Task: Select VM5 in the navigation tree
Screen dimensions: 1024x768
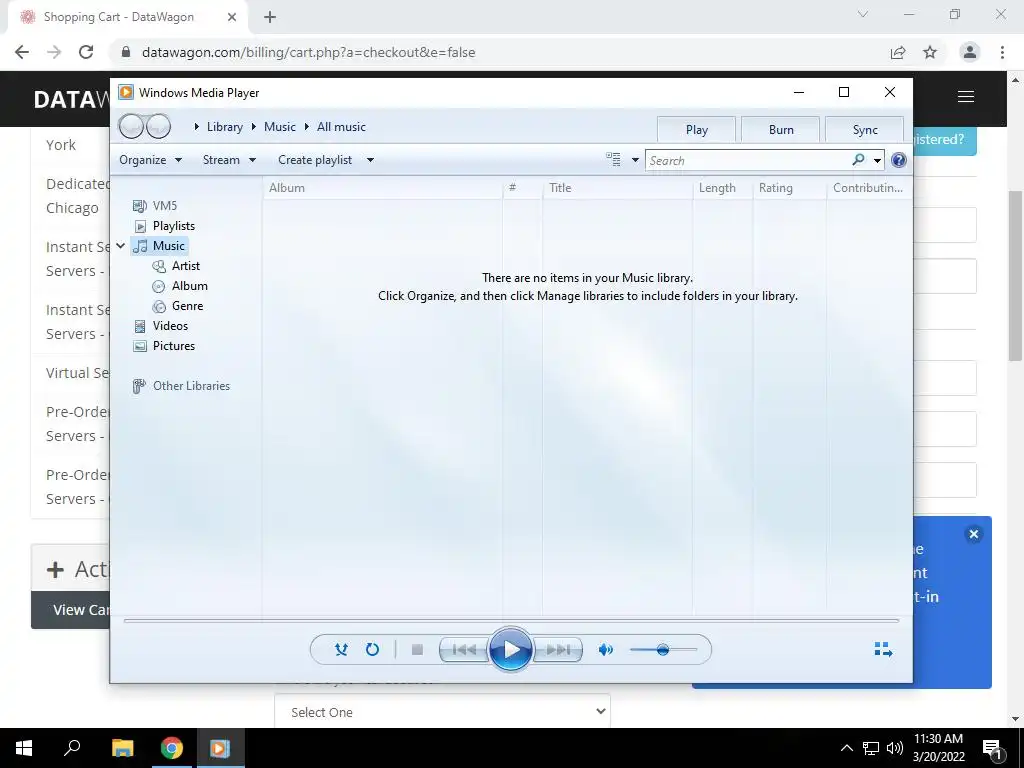Action: (x=165, y=206)
